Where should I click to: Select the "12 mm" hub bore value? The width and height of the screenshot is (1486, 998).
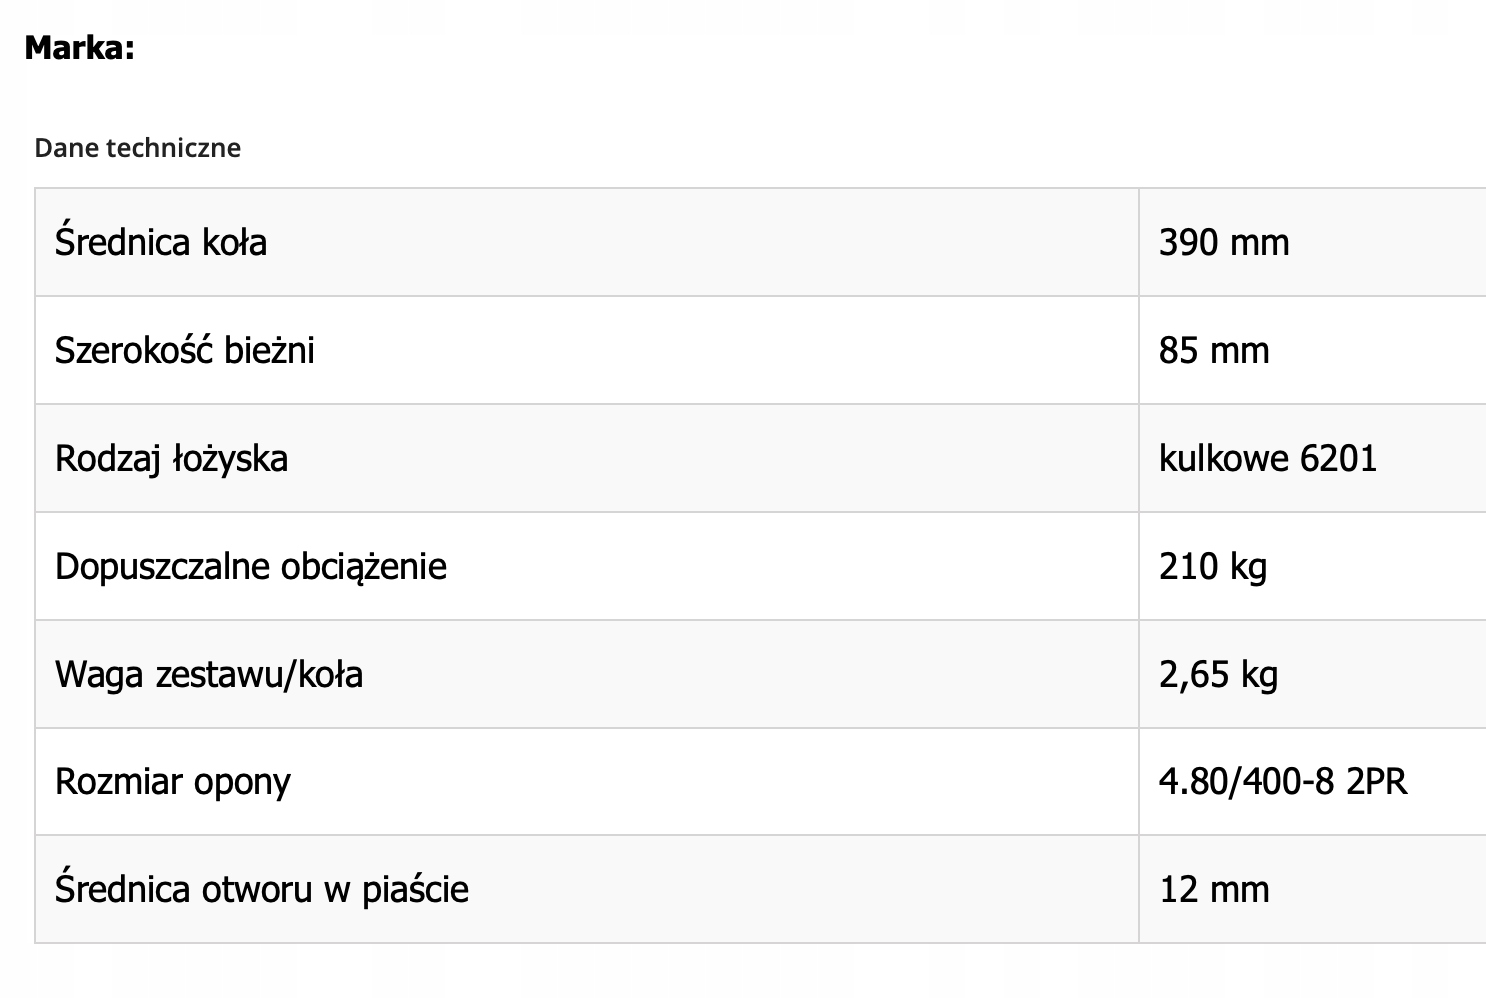click(x=1213, y=889)
